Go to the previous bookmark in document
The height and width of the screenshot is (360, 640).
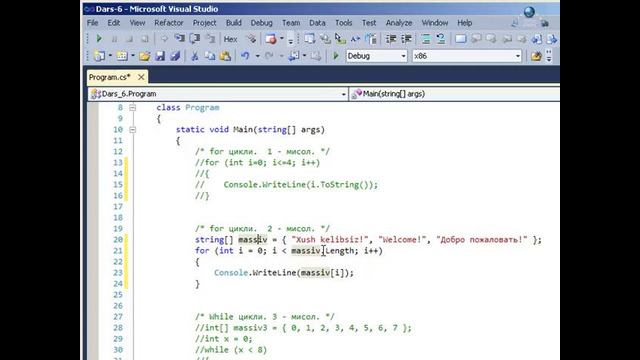pos(537,39)
